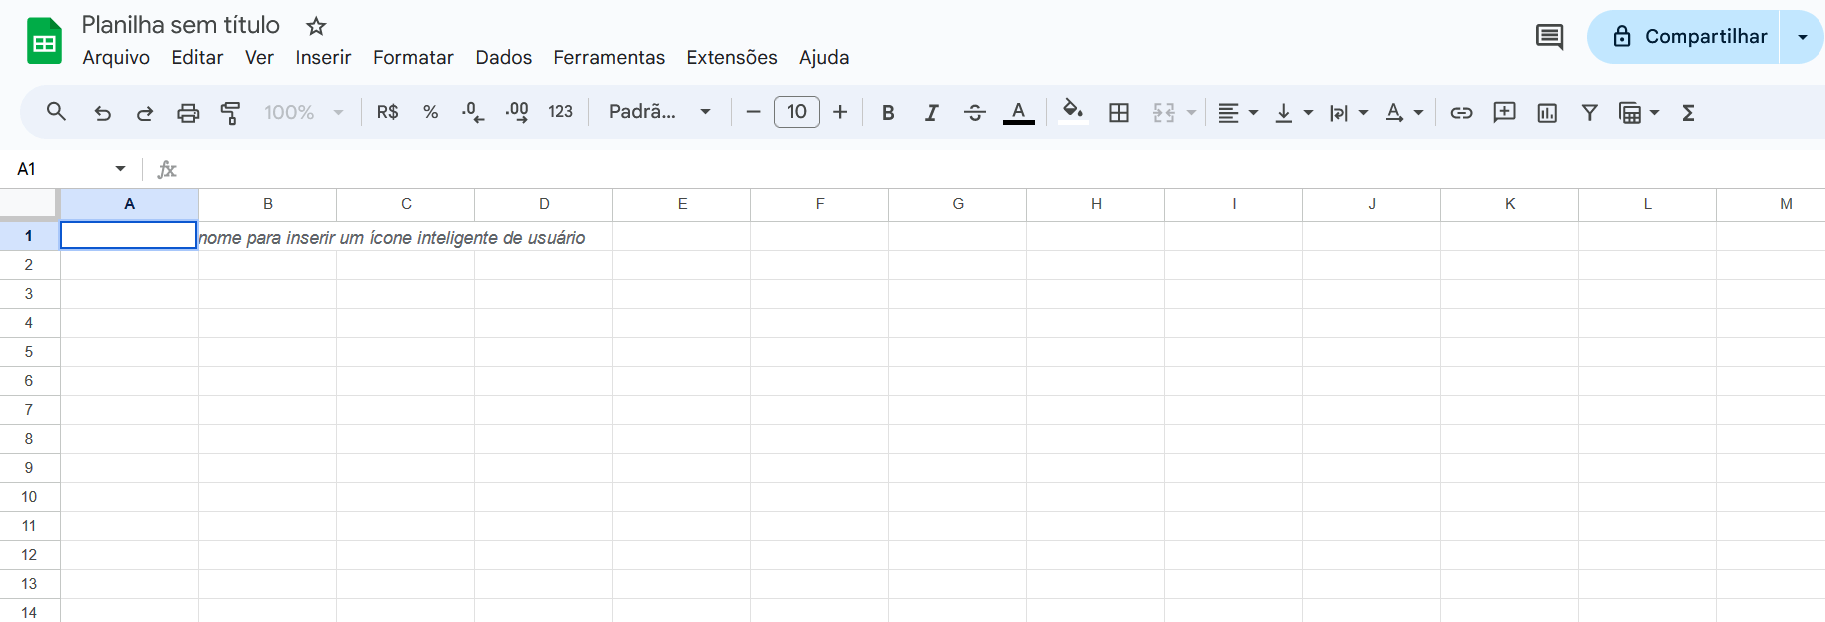
Task: Open the borders menu
Action: 1119,113
